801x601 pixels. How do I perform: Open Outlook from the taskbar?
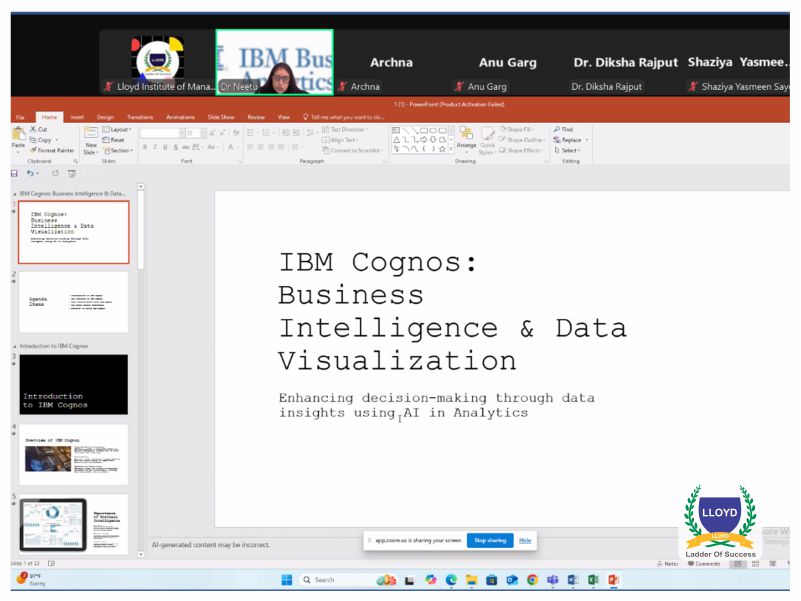click(512, 580)
